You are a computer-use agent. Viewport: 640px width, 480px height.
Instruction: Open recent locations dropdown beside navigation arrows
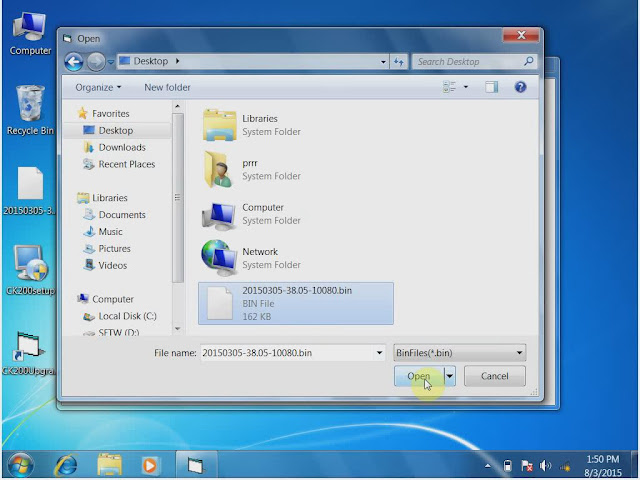(110, 62)
